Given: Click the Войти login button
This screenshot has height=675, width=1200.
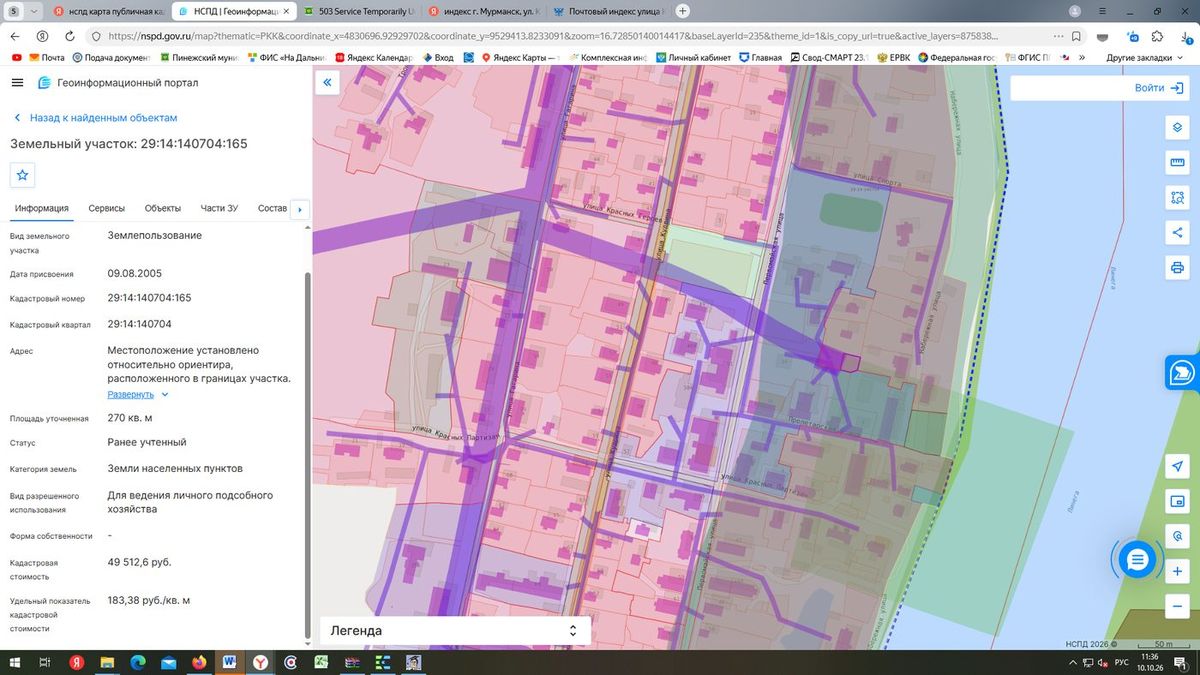Looking at the screenshot, I should click(1160, 88).
